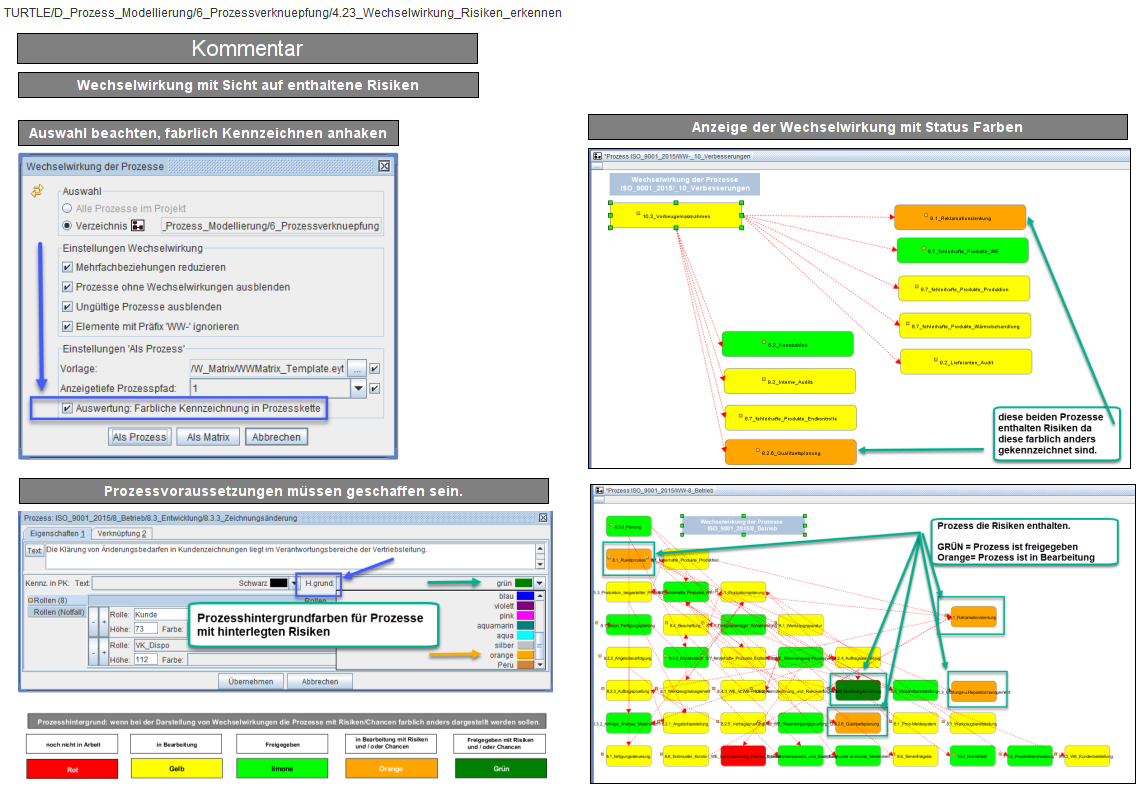Select the 9.2_Interne_Audits process box
Viewport: 1143px width, 791px height.
[x=789, y=381]
